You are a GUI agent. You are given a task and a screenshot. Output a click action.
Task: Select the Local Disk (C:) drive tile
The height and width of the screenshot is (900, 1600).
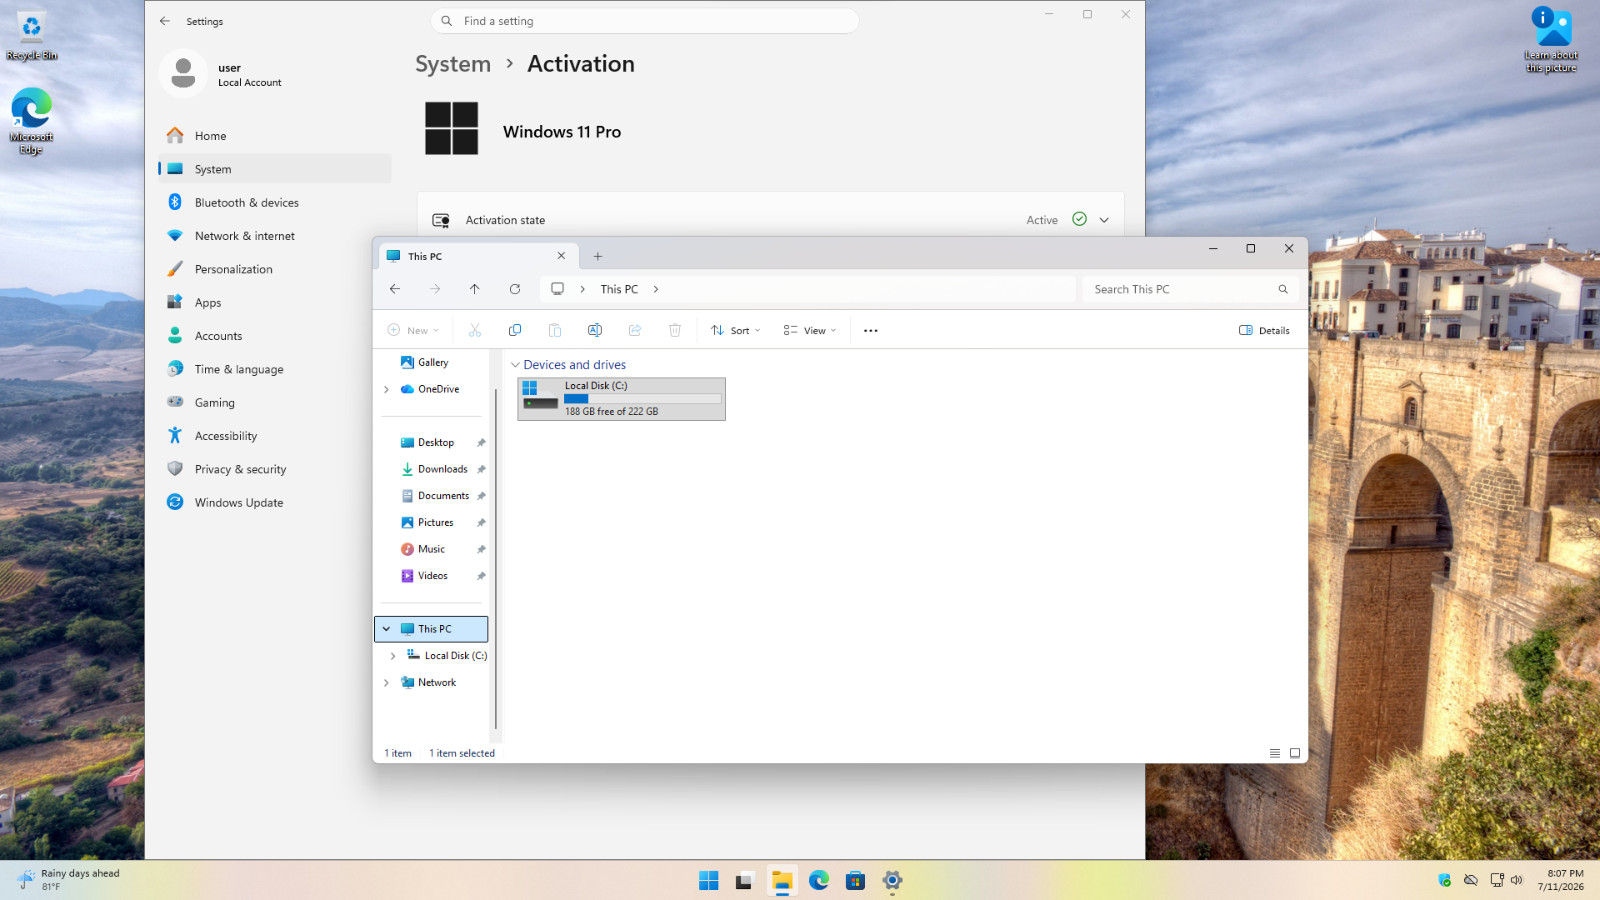(x=621, y=399)
